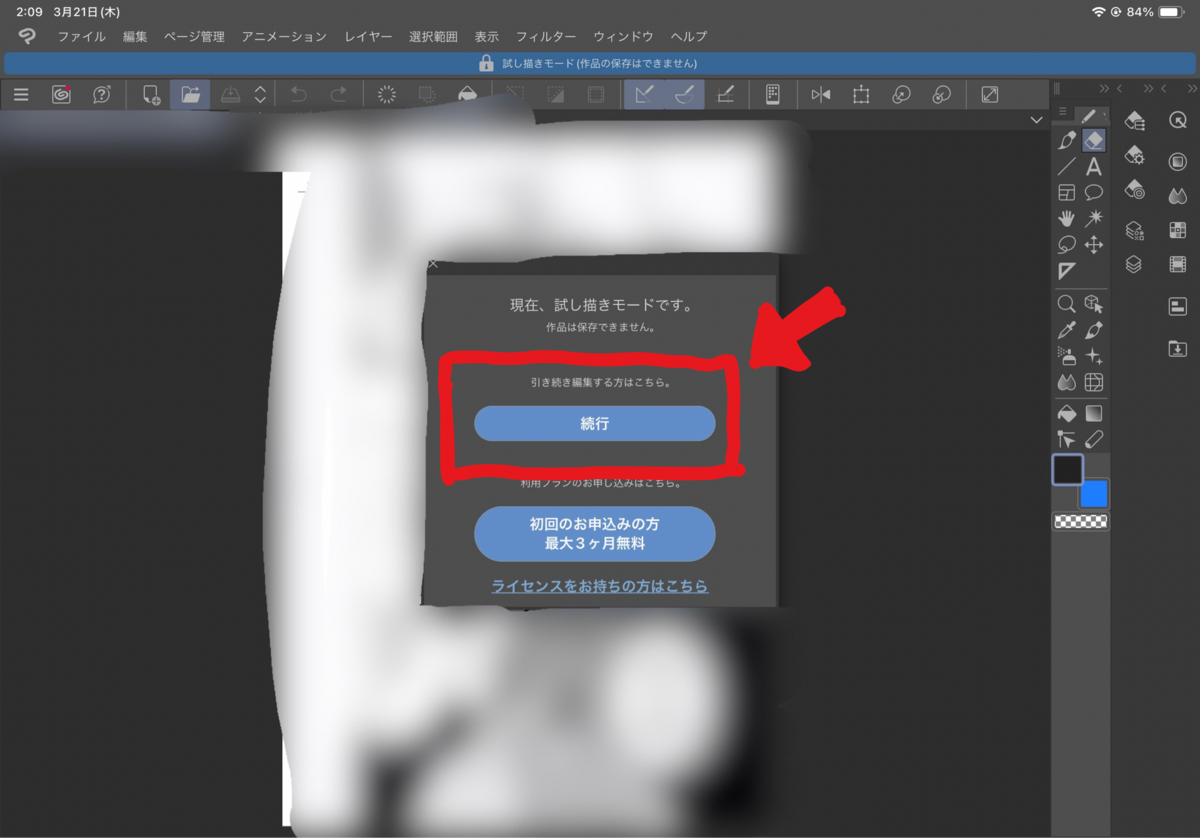This screenshot has height=838, width=1200.
Task: Expand the canvas tab dropdown chevron
Action: pos(1036,120)
